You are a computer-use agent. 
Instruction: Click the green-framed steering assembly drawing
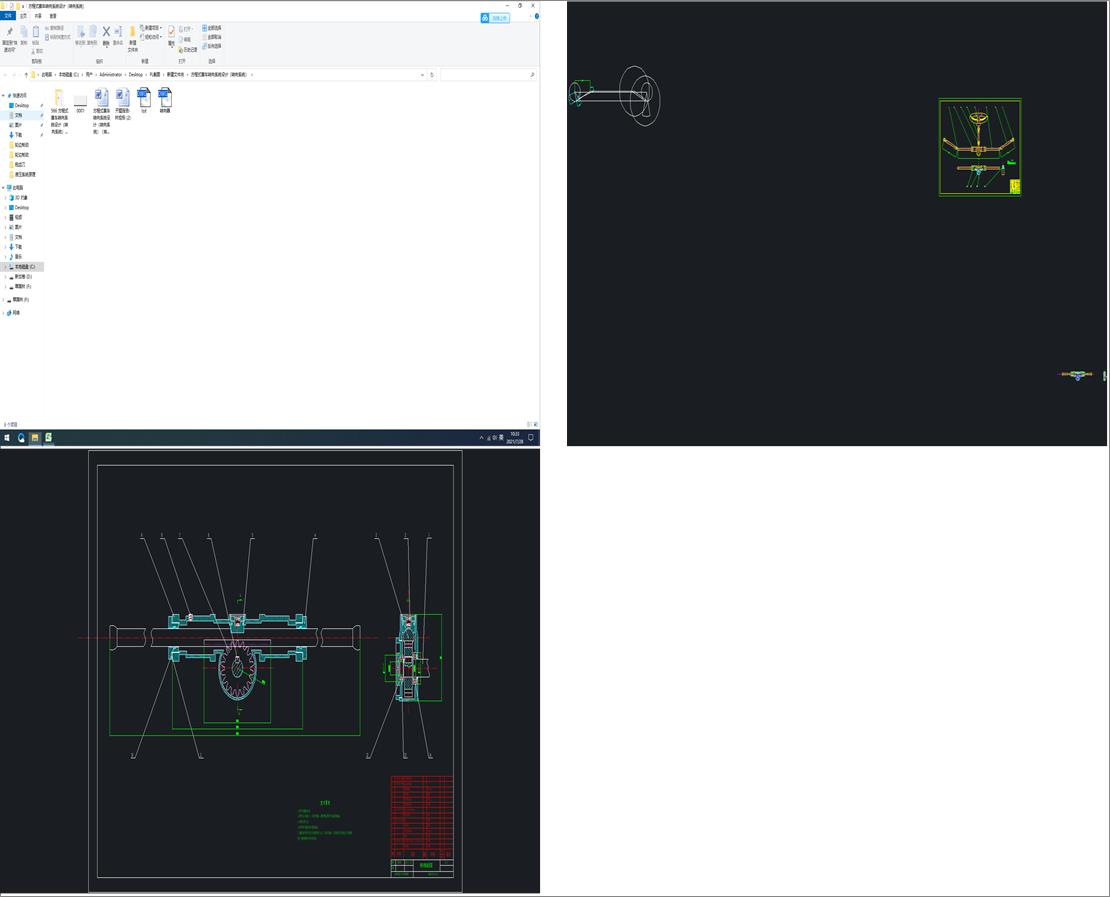point(980,147)
